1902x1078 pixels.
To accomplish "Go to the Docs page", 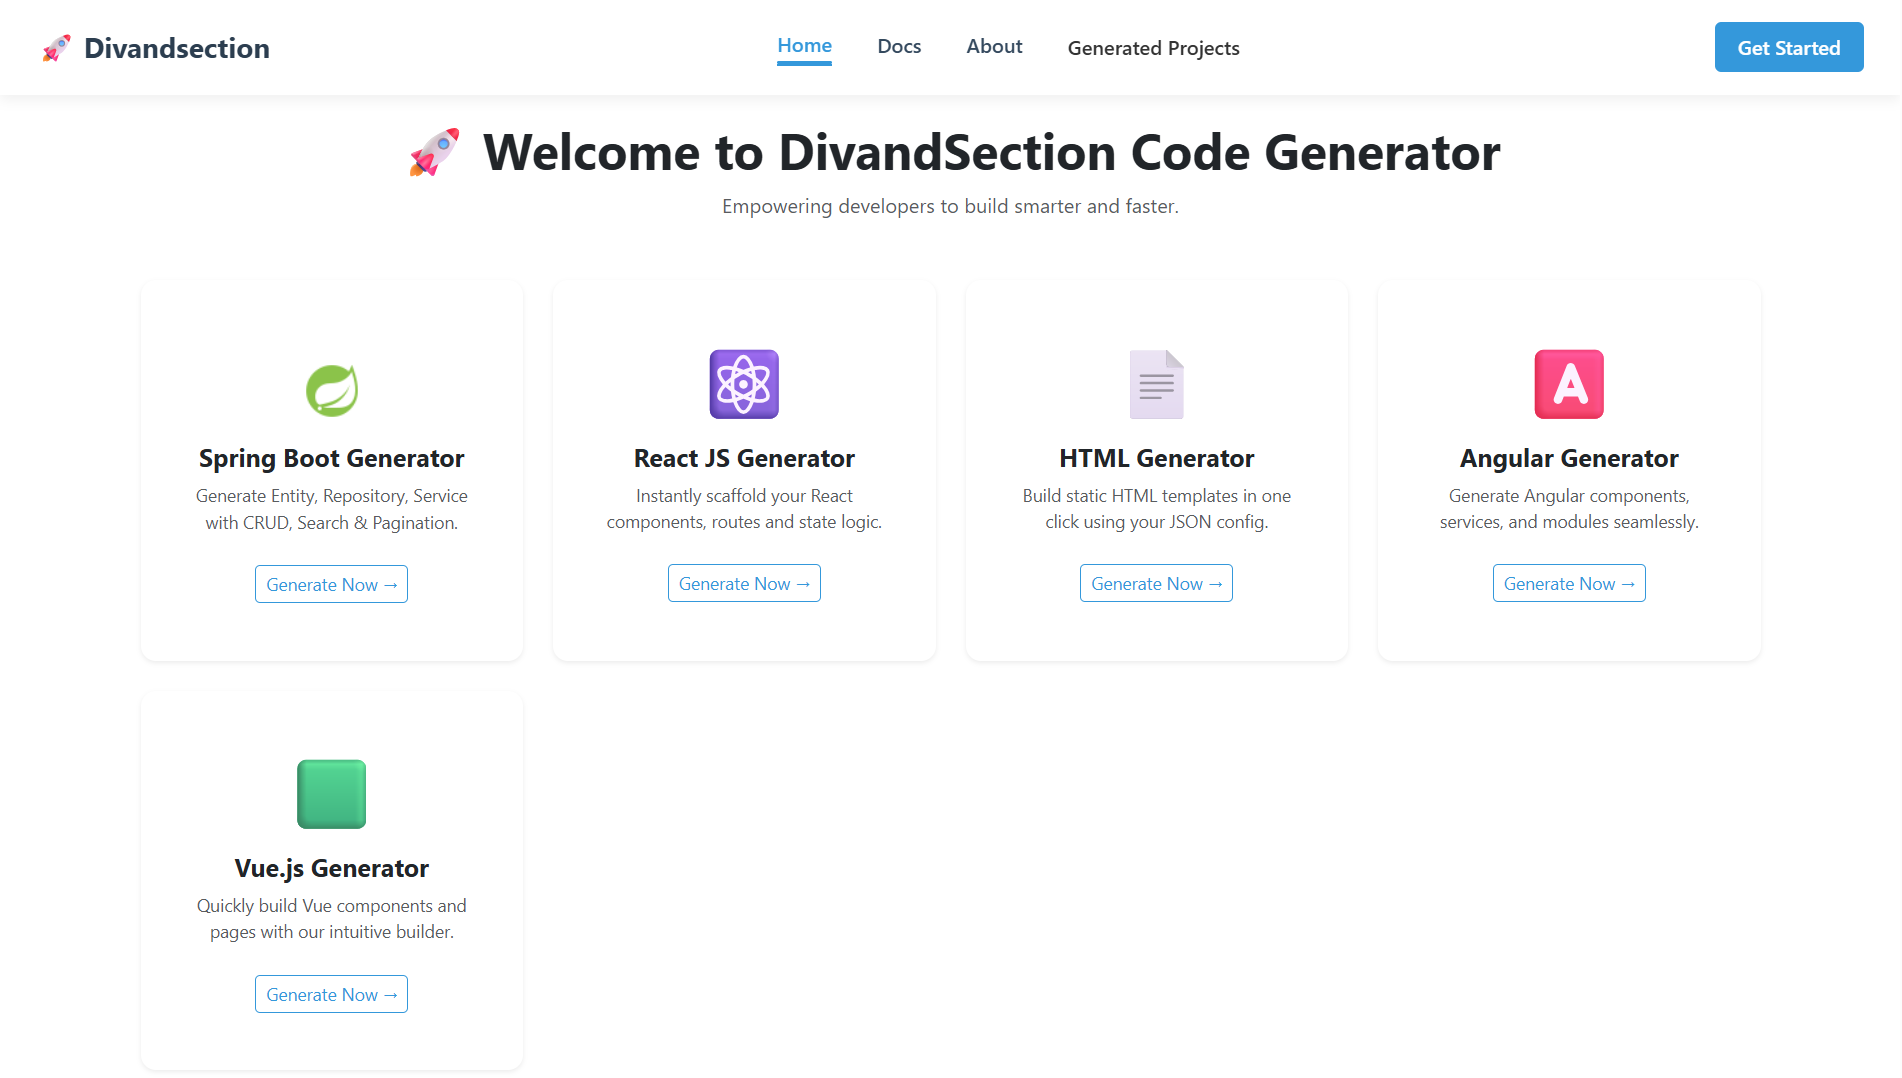I will click(899, 47).
